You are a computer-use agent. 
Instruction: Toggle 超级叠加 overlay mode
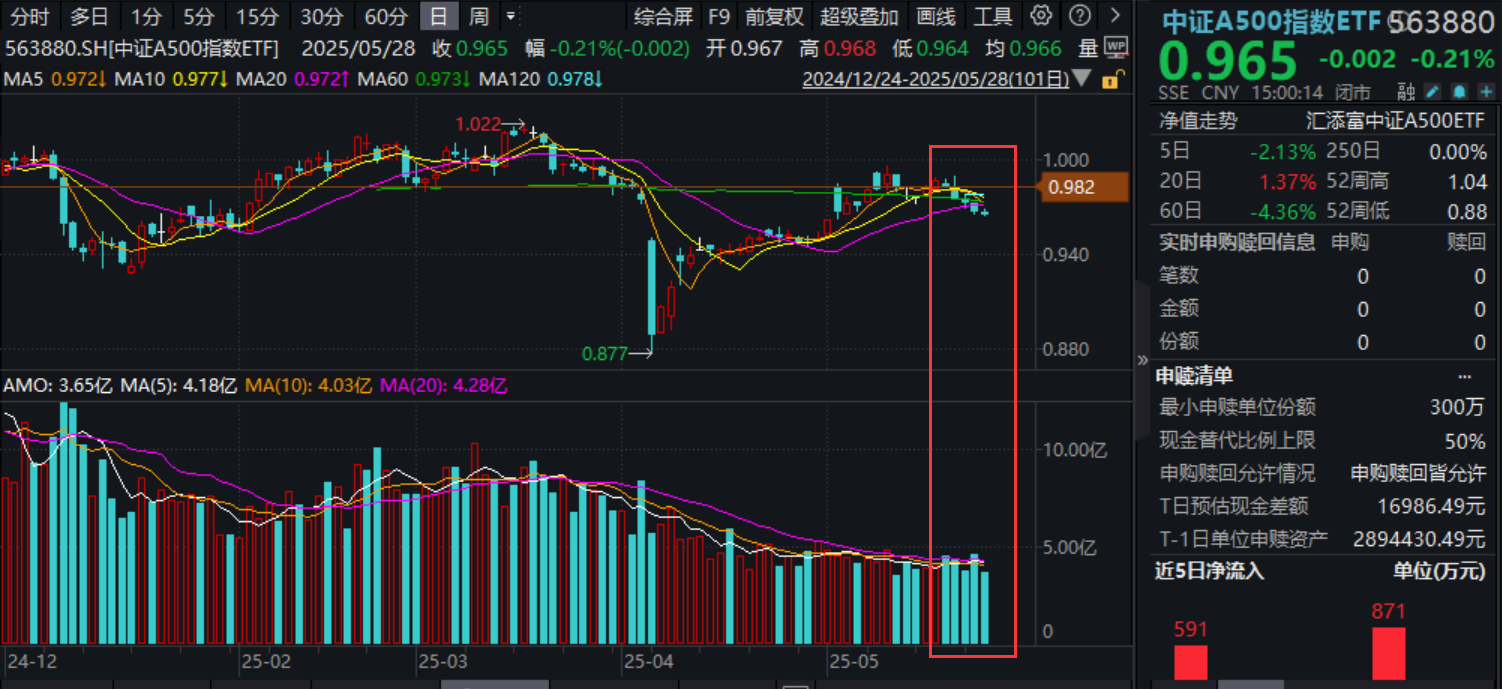861,16
